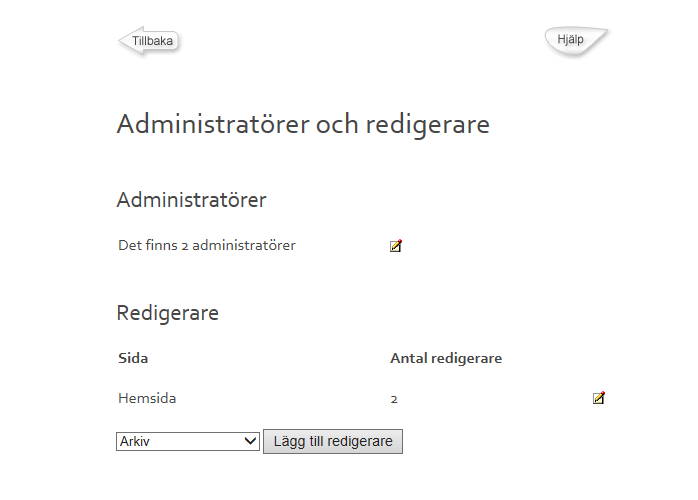
Task: Open the Arkiv page dropdown
Action: tap(188, 441)
